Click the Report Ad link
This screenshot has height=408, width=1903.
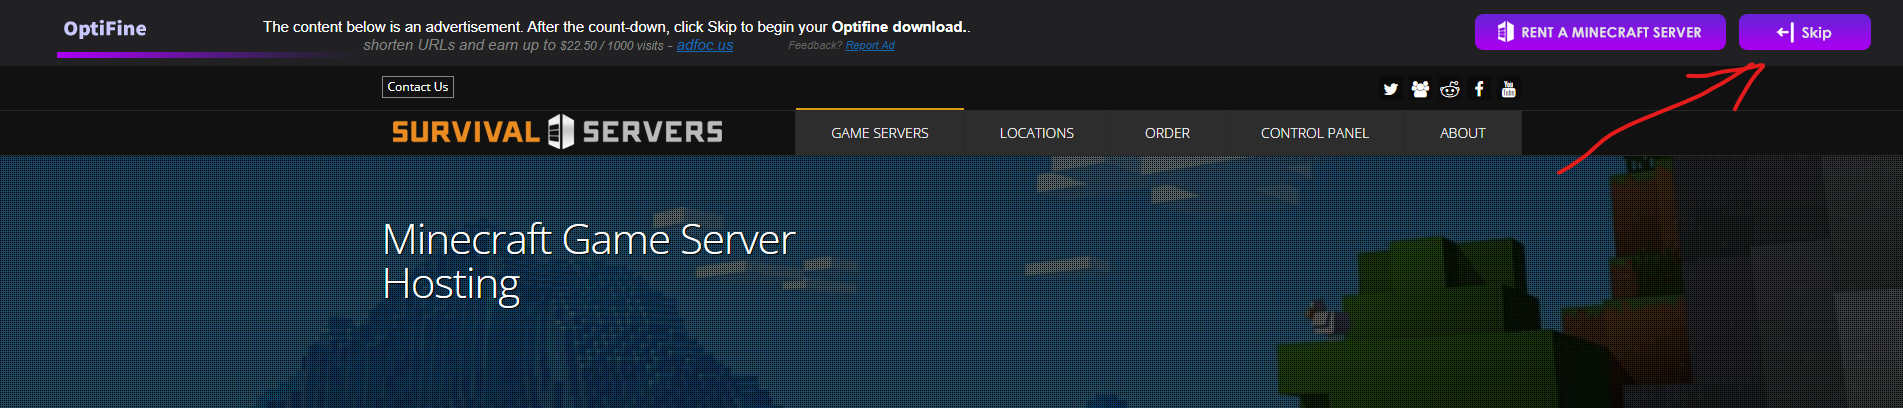(870, 46)
